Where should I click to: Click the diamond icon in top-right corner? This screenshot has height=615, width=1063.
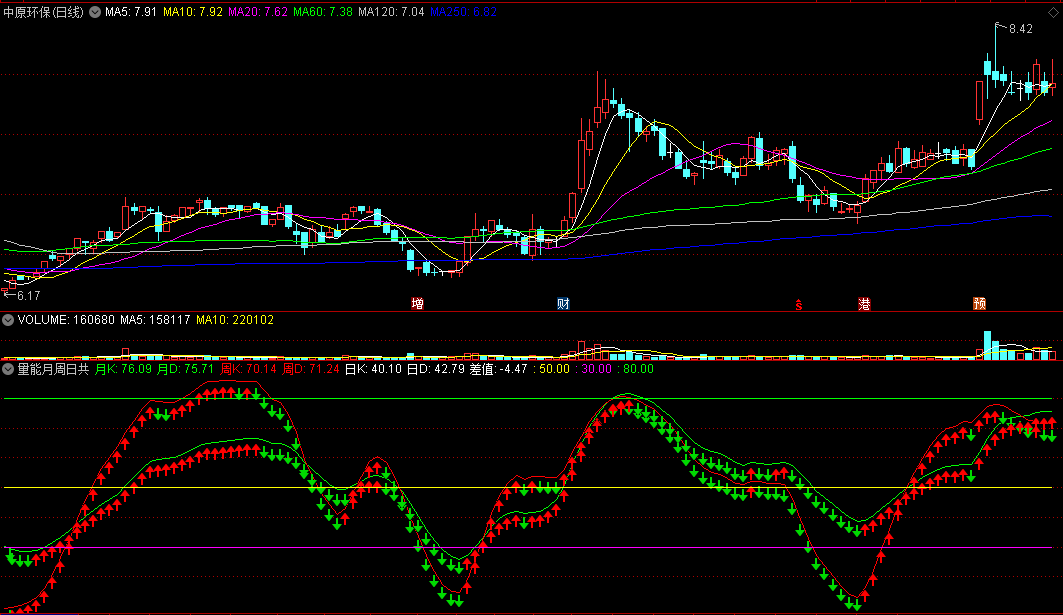1054,12
